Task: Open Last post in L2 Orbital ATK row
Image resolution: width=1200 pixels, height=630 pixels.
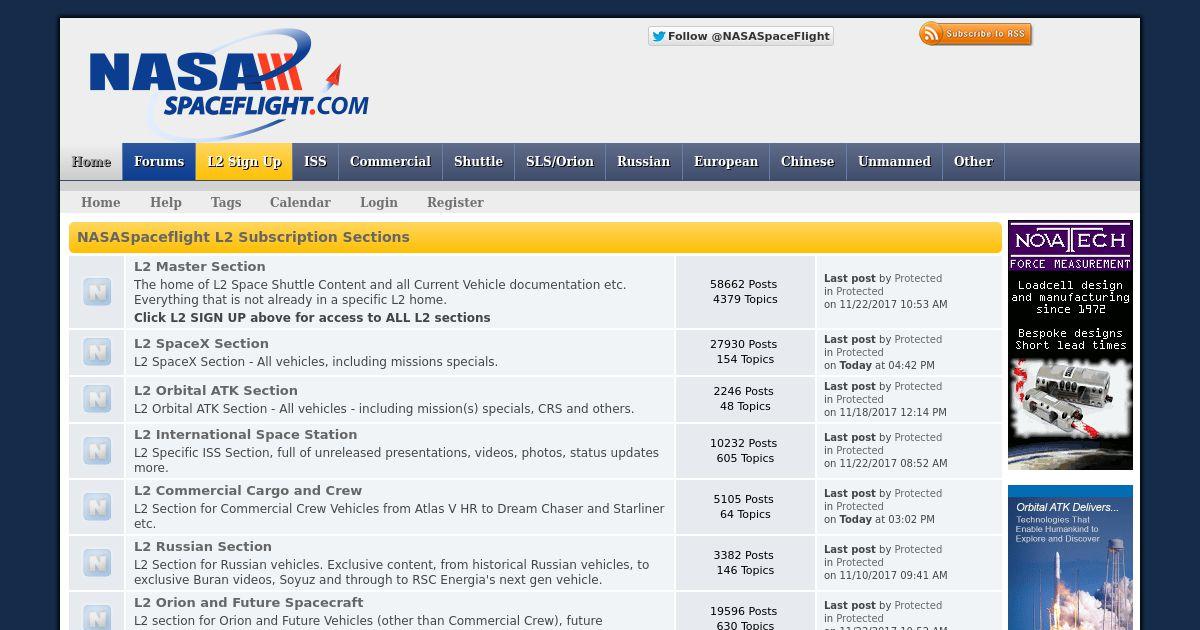Action: coord(849,387)
